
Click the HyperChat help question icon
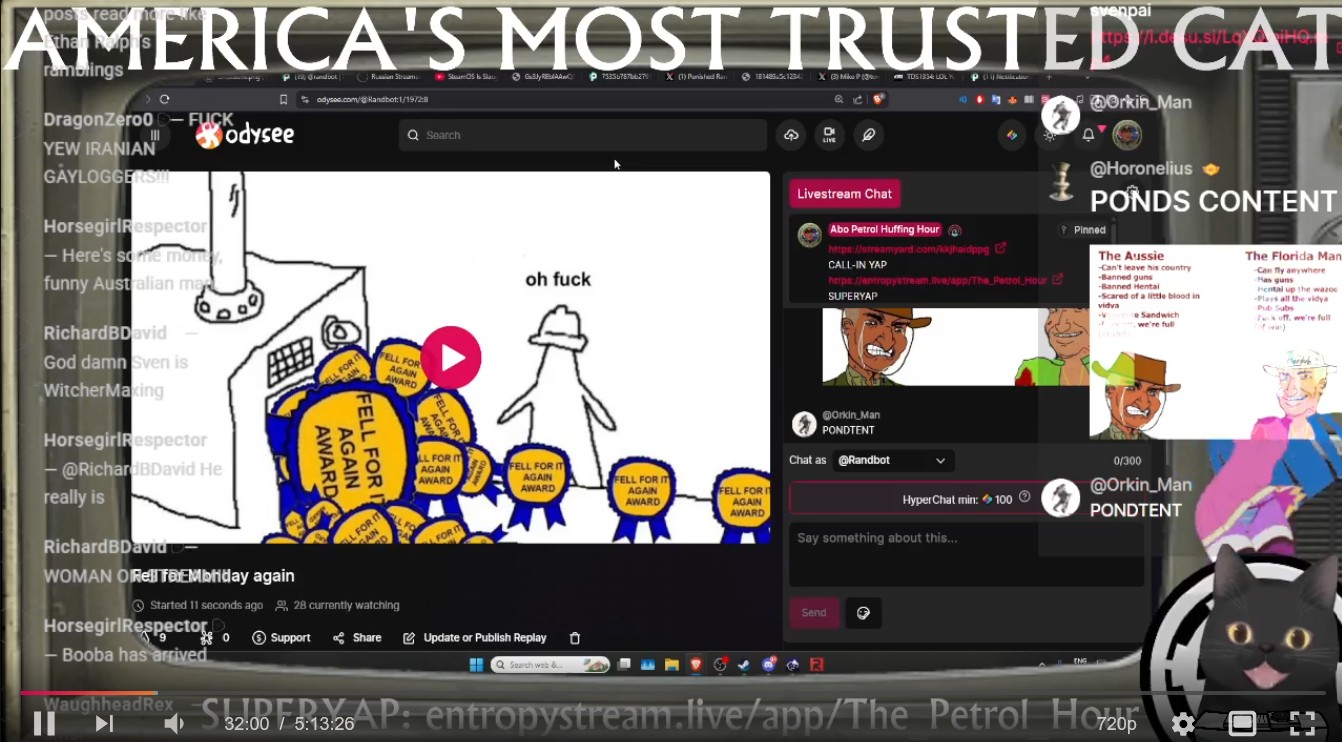pyautogui.click(x=1024, y=497)
